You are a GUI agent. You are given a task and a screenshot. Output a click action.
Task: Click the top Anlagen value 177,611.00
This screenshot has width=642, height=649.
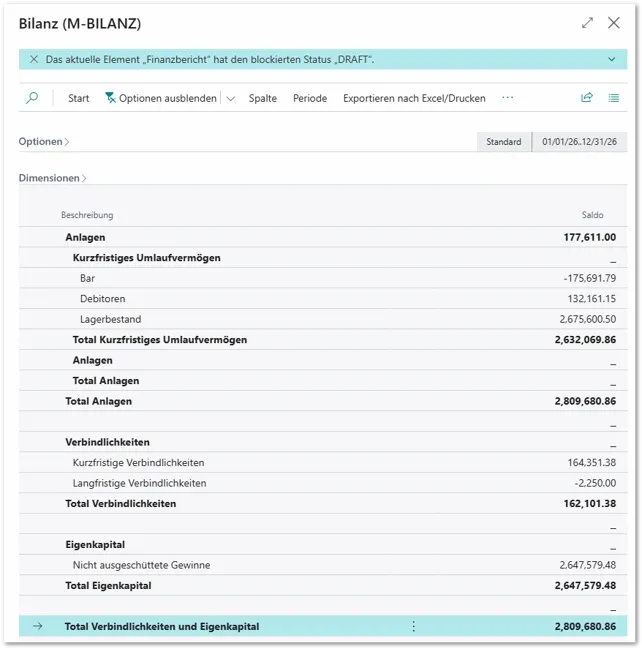[589, 237]
